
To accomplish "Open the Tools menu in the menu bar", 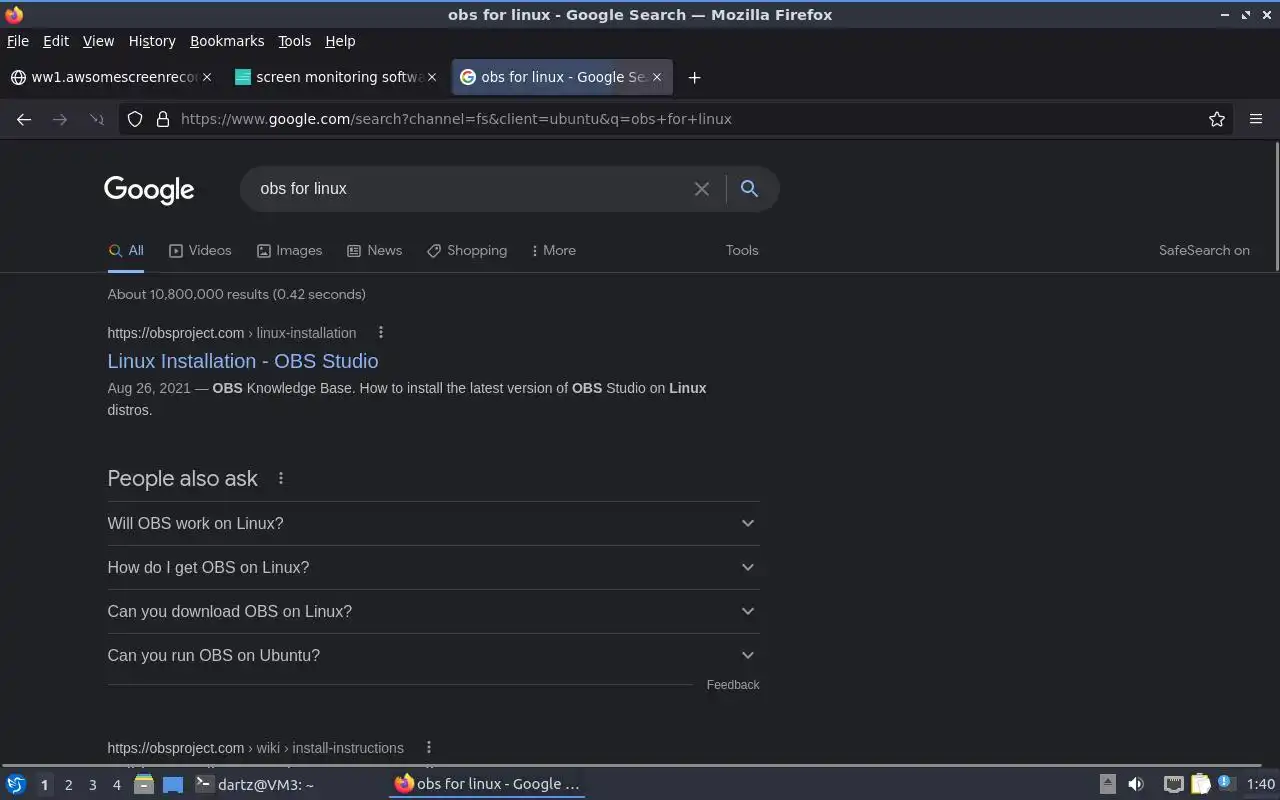I will (294, 41).
